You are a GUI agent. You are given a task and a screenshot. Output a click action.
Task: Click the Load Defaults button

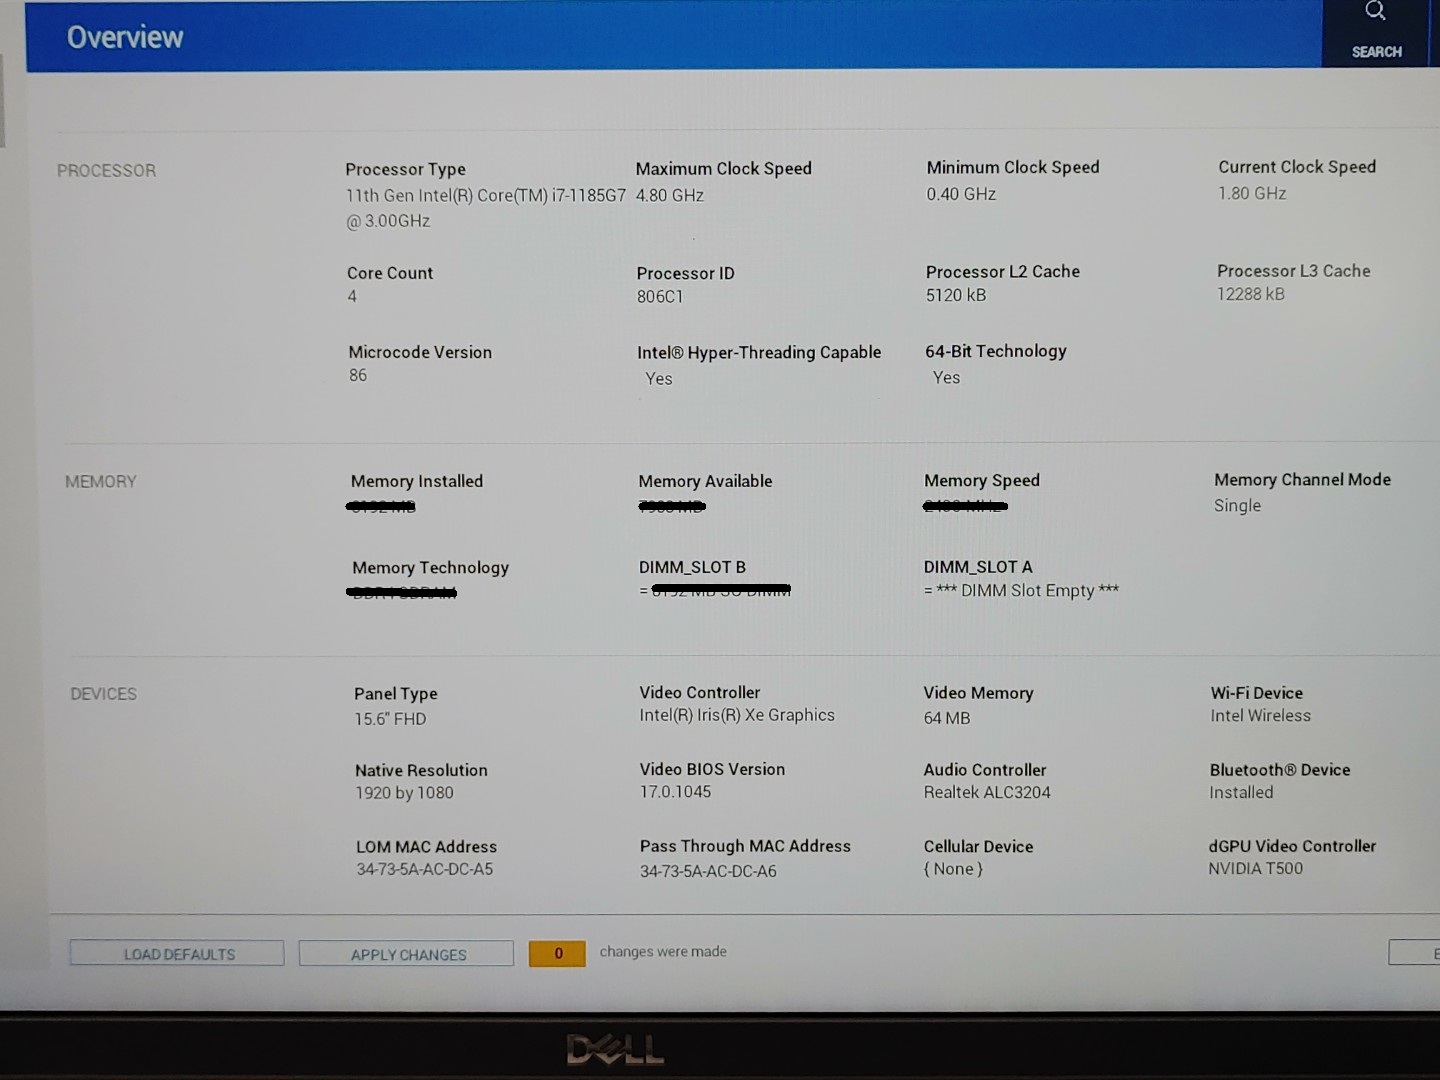click(x=178, y=954)
